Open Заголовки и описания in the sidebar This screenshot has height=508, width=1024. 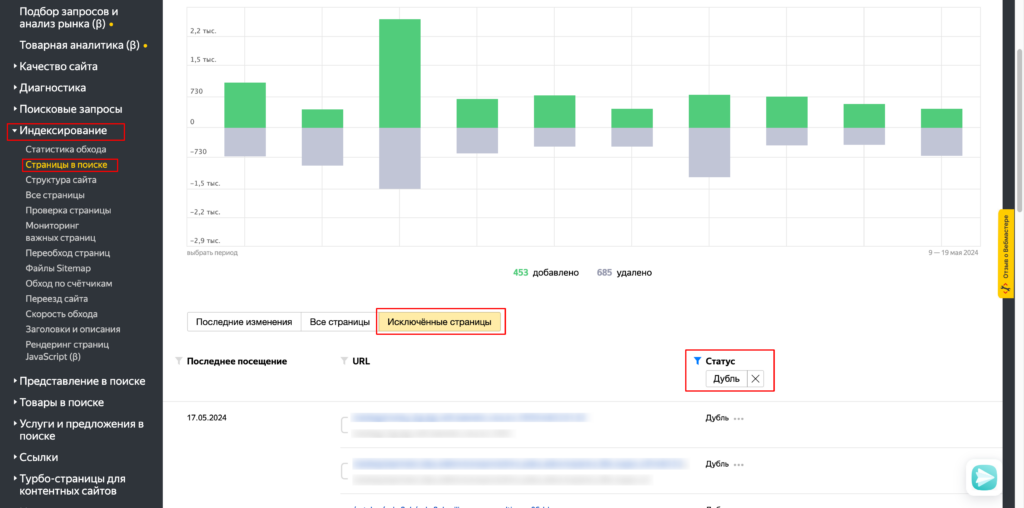coord(72,329)
